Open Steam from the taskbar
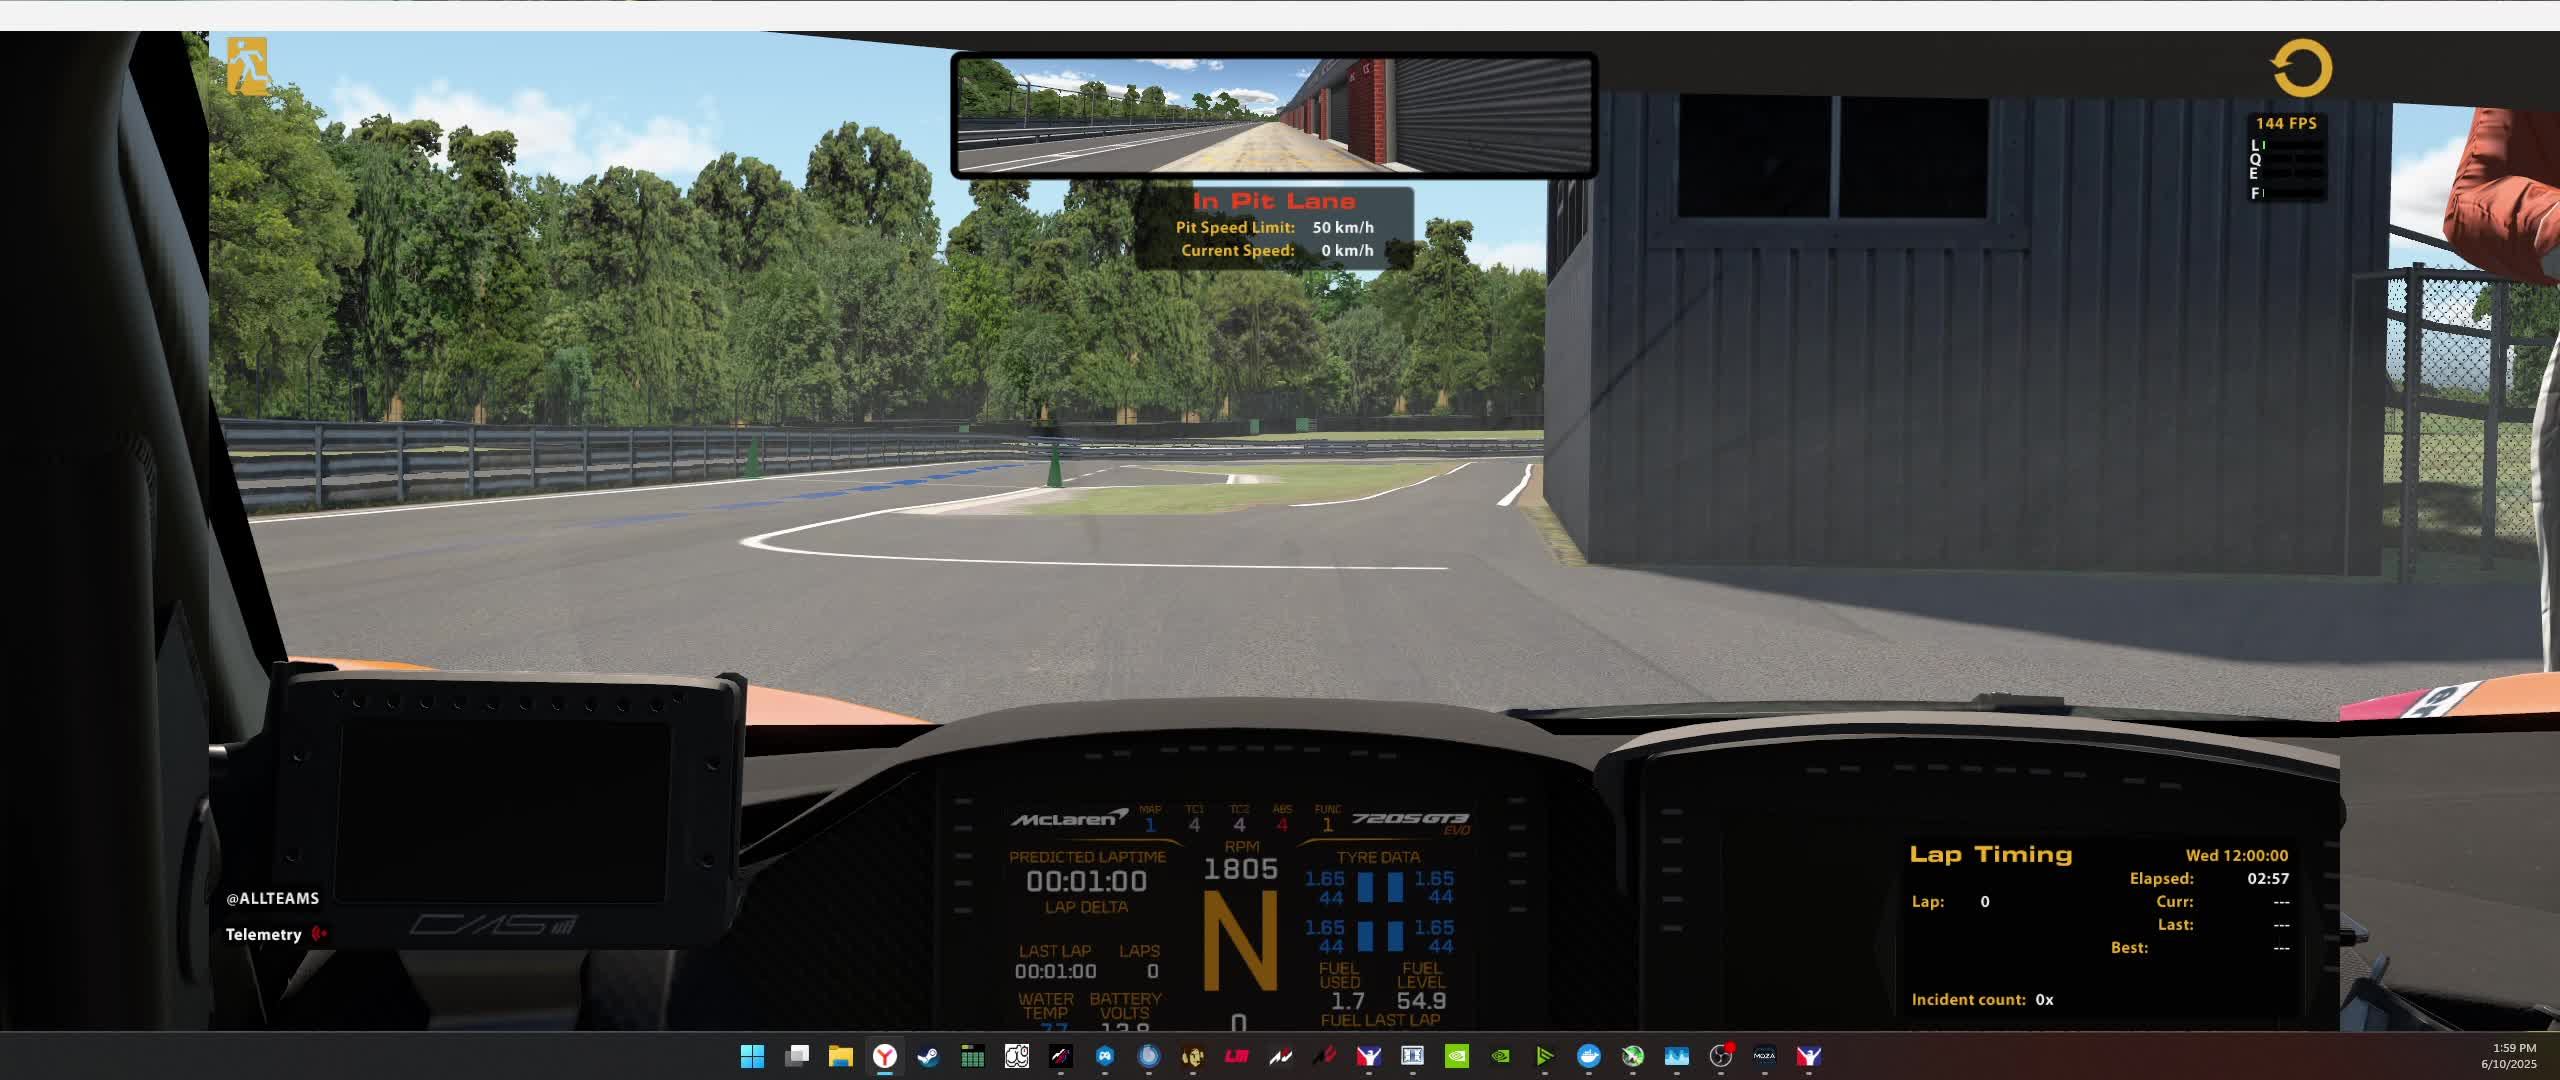Viewport: 2560px width, 1080px height. 928,1056
